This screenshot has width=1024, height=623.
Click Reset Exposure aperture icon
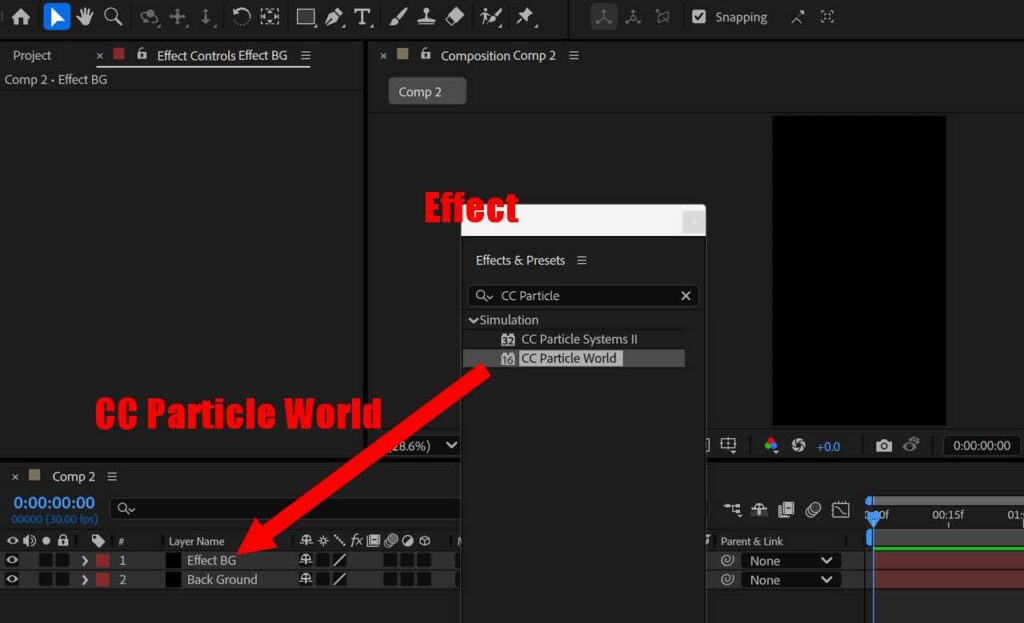click(799, 445)
